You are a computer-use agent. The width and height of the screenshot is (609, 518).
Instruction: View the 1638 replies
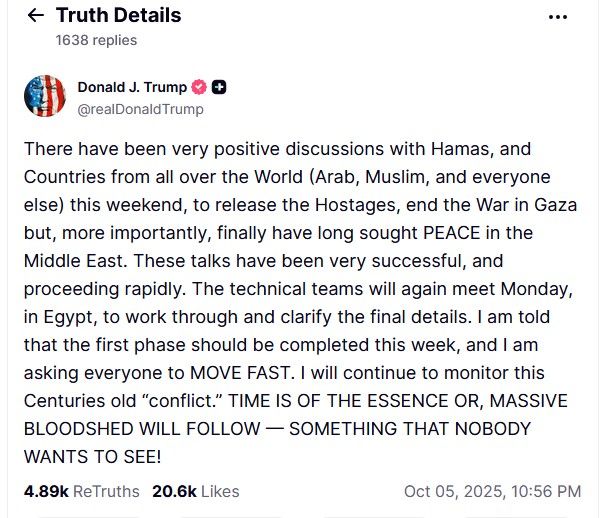pos(96,41)
